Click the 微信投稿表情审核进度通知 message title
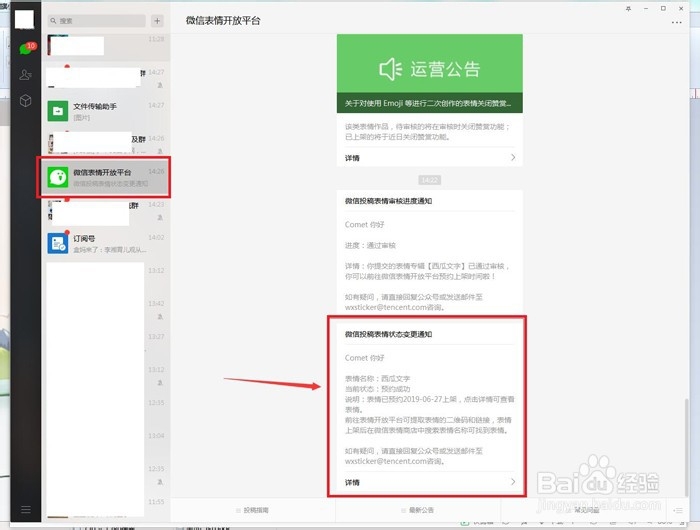 [x=388, y=201]
